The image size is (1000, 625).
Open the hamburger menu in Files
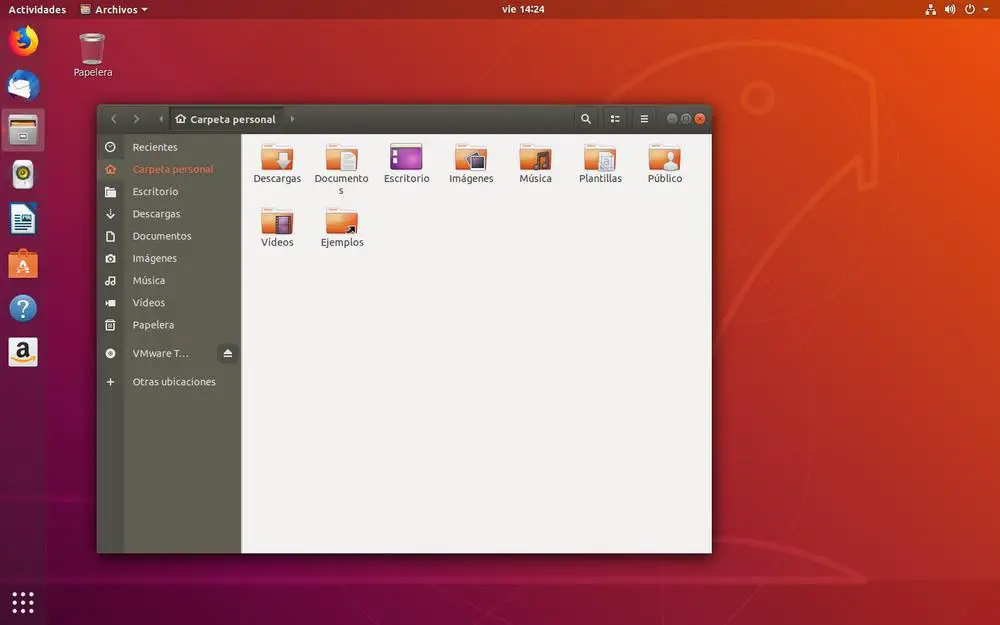[x=644, y=119]
